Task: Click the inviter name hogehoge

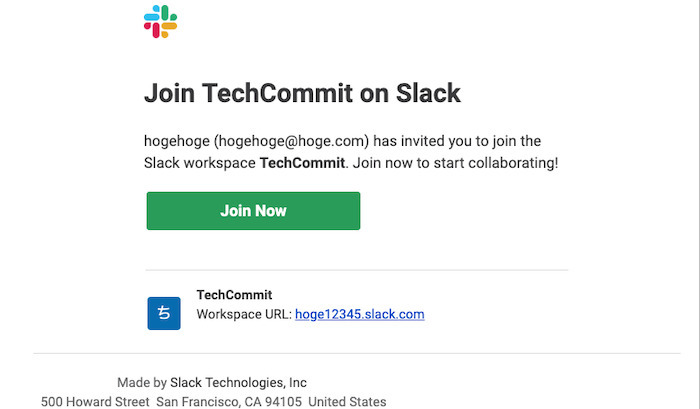Action: point(177,141)
